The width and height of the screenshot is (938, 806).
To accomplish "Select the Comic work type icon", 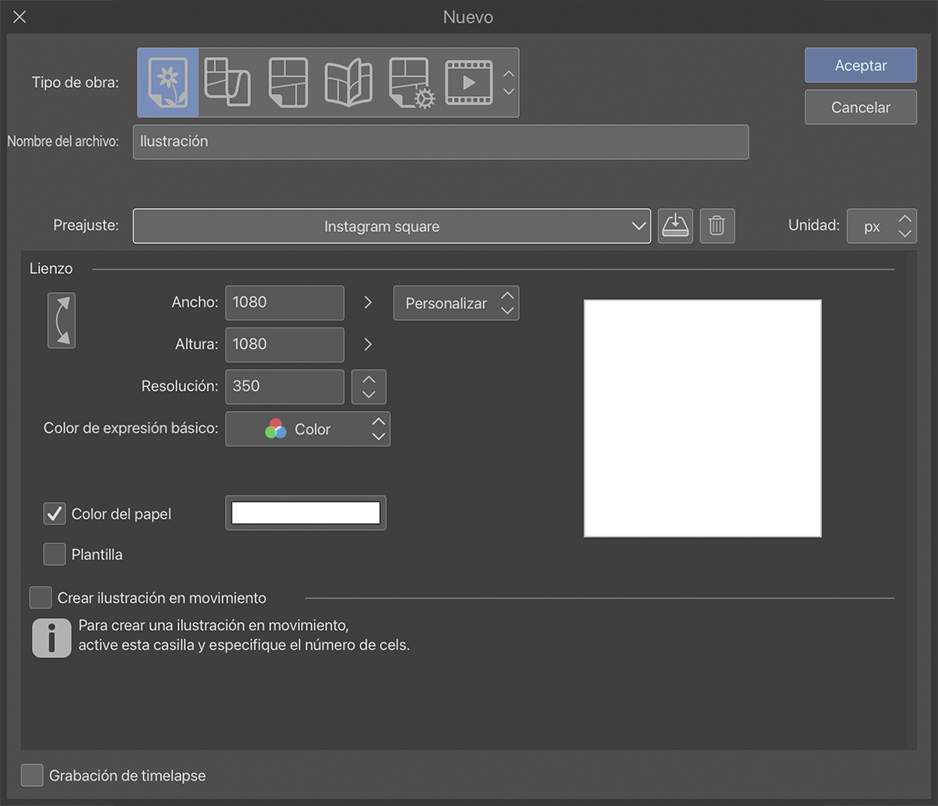I will click(288, 82).
